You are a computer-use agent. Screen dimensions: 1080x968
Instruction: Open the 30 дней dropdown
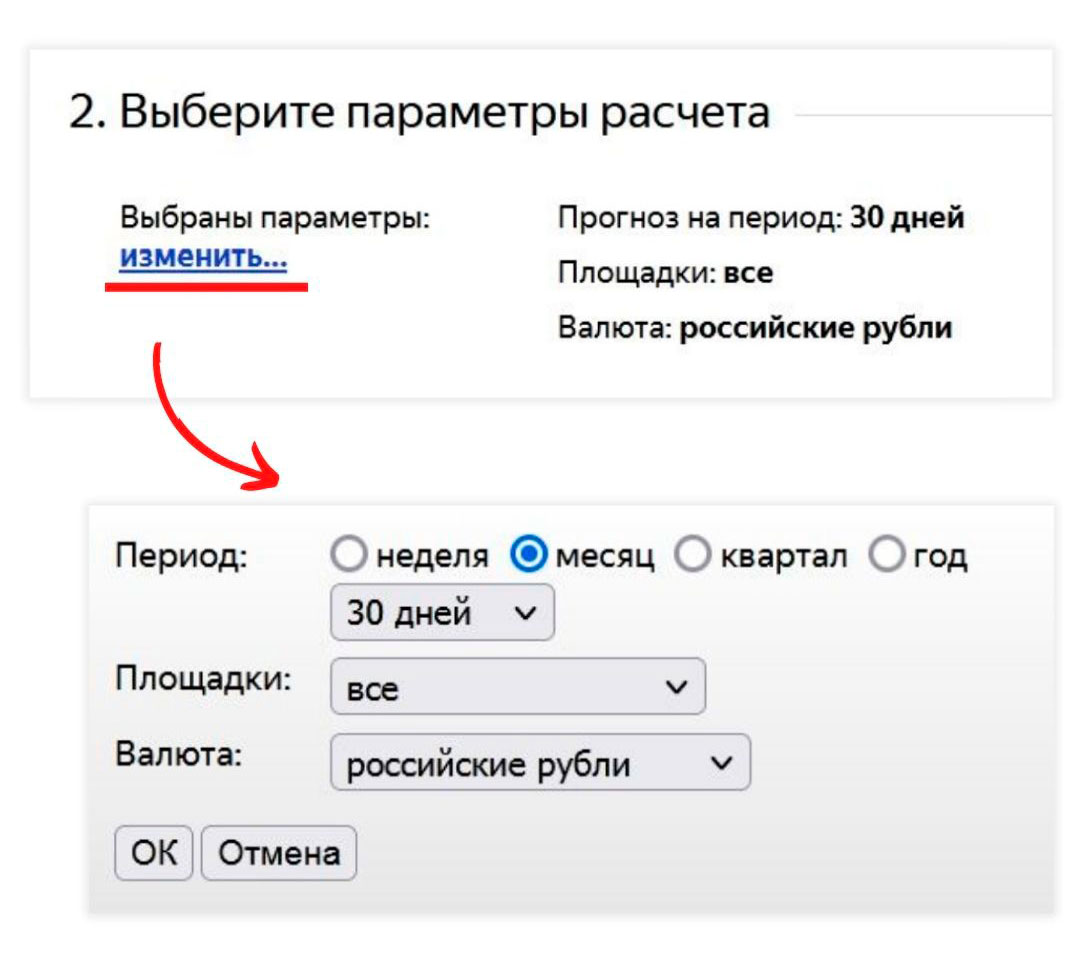click(442, 612)
